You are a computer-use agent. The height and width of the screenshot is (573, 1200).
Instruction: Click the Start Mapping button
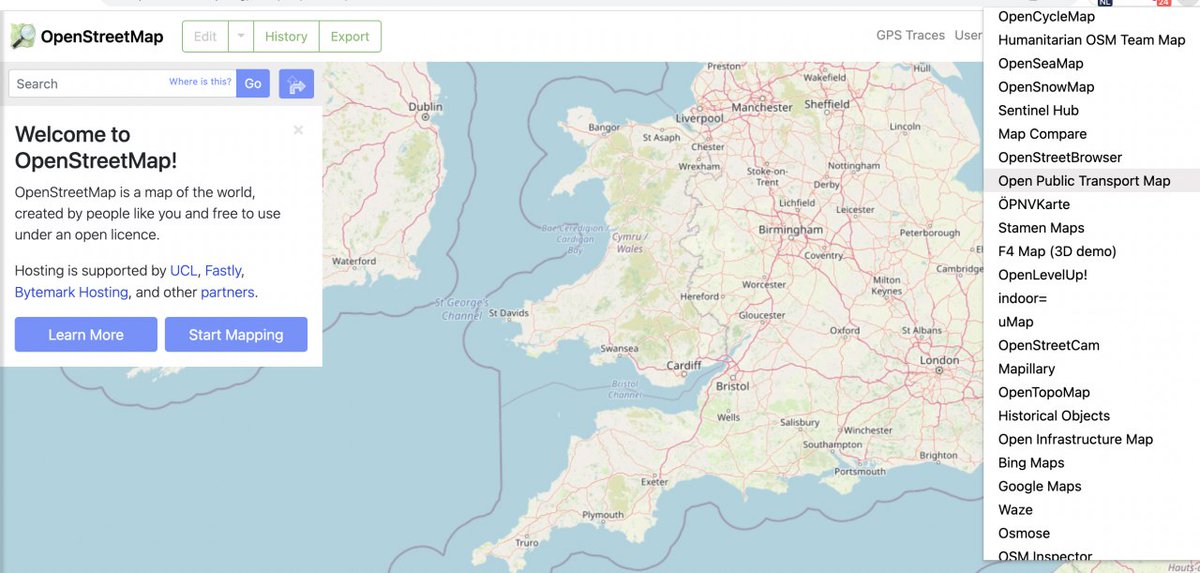pos(236,335)
